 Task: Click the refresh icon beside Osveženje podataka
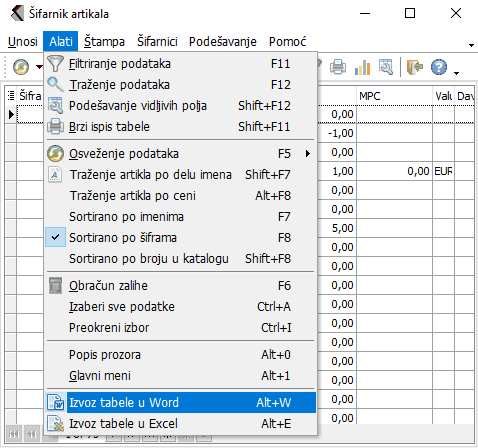[55, 154]
